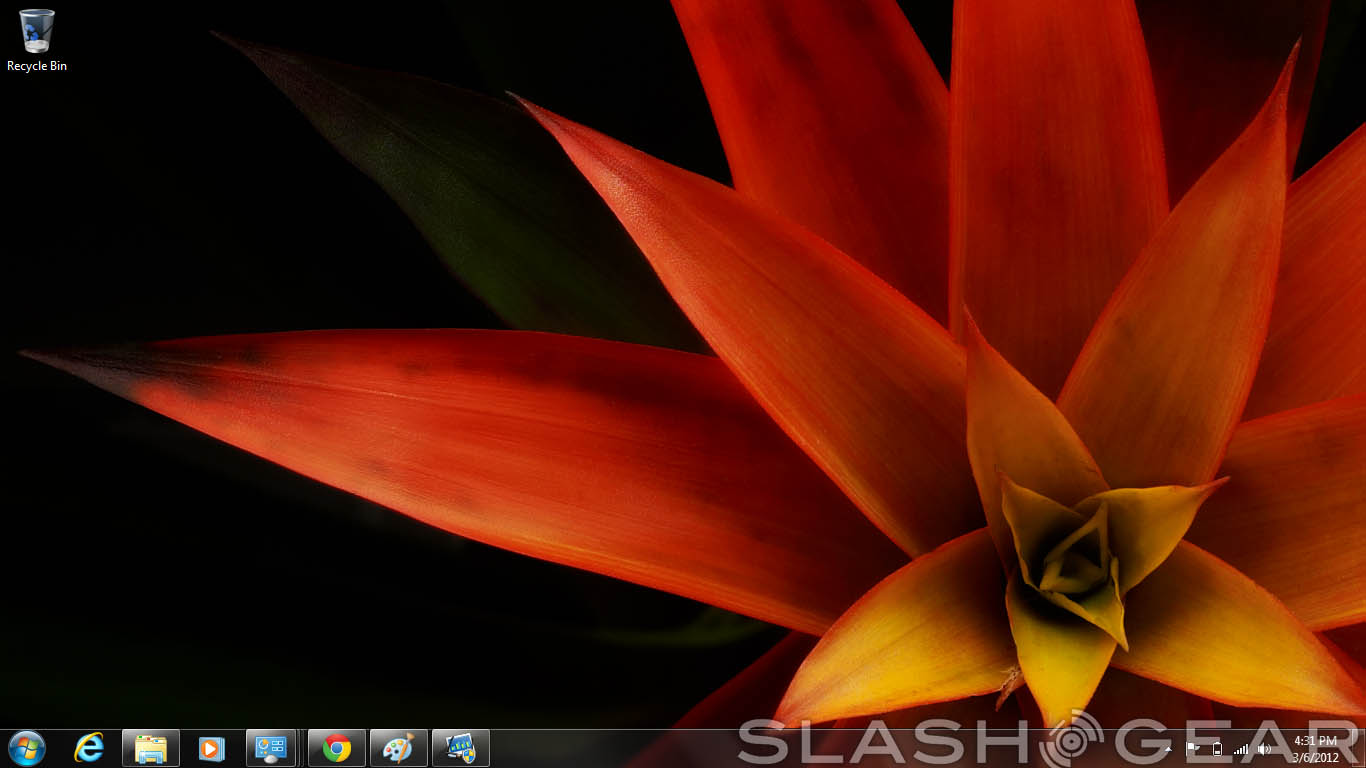This screenshot has width=1366, height=768.
Task: Click taskbar divider left of Chrome
Action: [x=302, y=748]
